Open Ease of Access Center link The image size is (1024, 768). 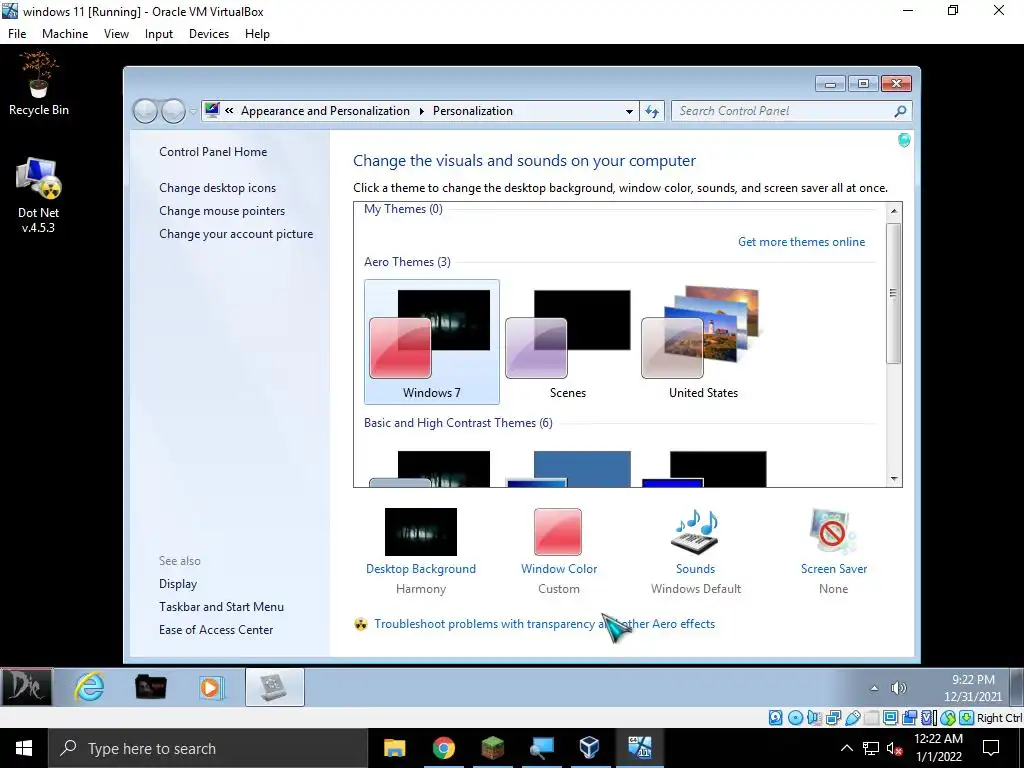click(216, 630)
